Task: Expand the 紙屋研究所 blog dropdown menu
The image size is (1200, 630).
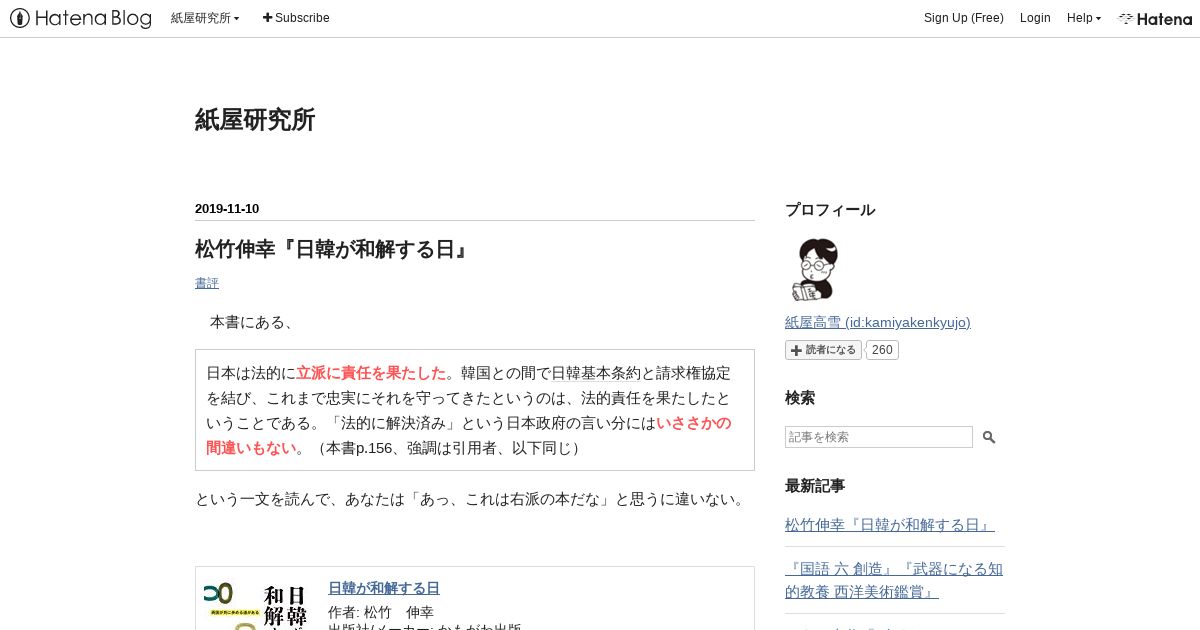Action: point(205,18)
